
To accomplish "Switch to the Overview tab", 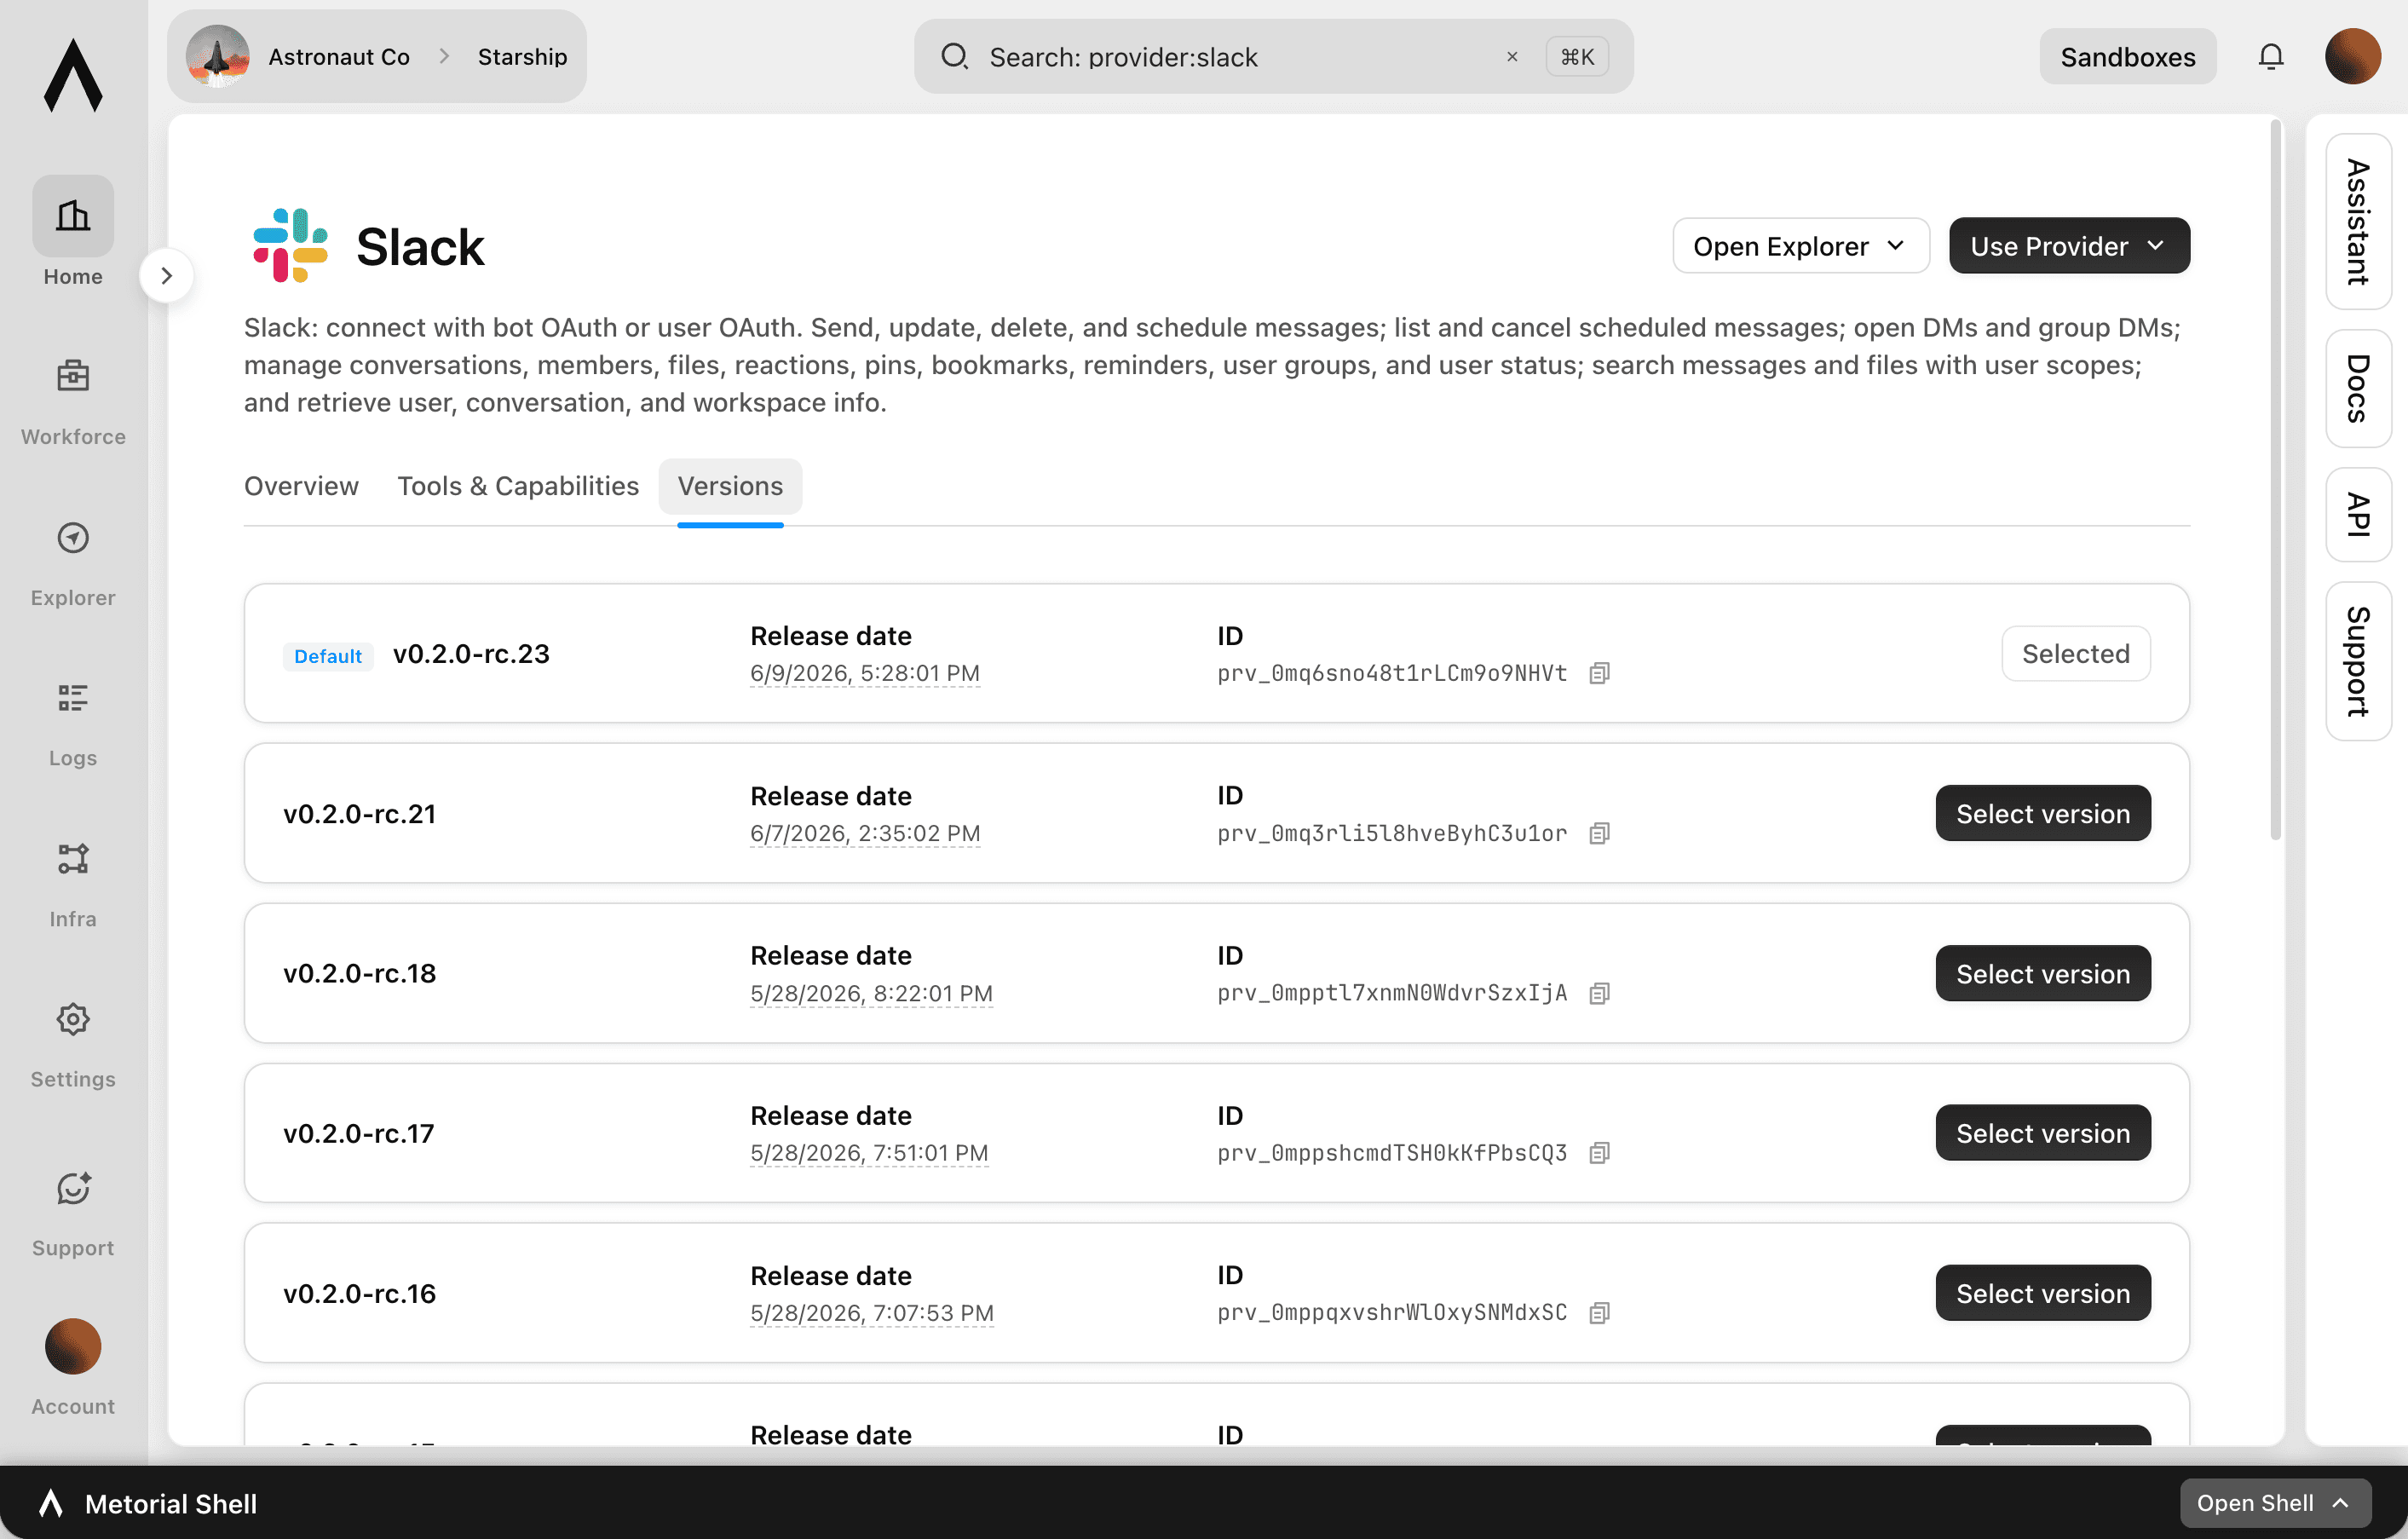I will click(301, 486).
